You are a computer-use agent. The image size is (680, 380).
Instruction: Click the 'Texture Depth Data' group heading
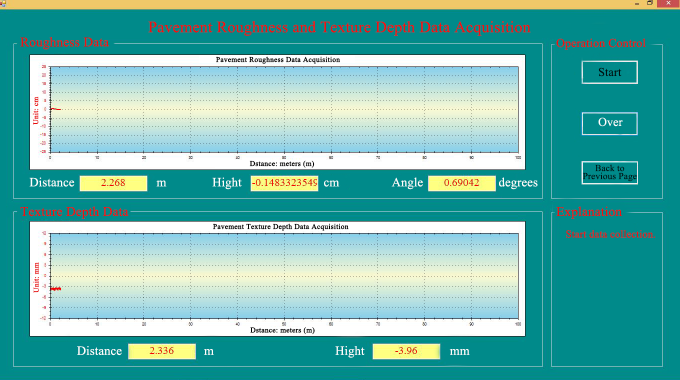tap(74, 212)
